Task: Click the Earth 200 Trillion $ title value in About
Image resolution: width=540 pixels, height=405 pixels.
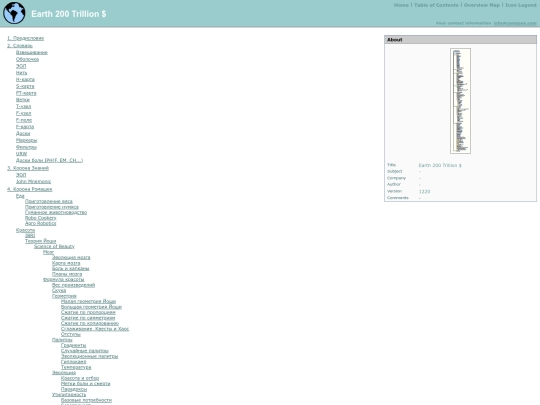Action: [440, 165]
